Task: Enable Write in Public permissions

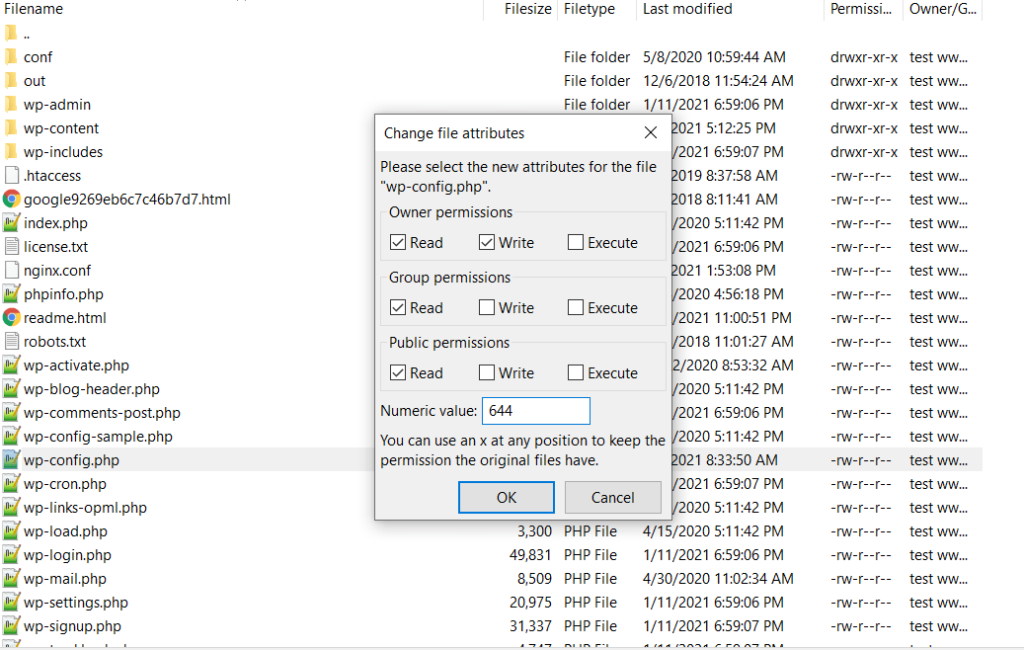Action: click(488, 372)
